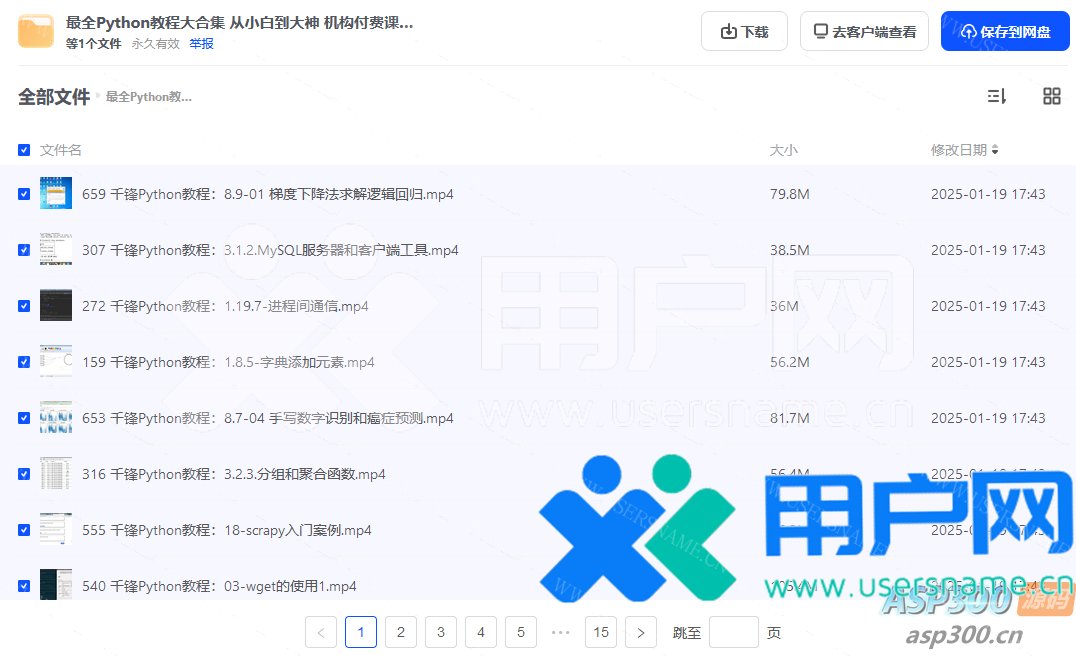Open thumbnail of file 159 video
The image size is (1076, 657).
[56, 361]
